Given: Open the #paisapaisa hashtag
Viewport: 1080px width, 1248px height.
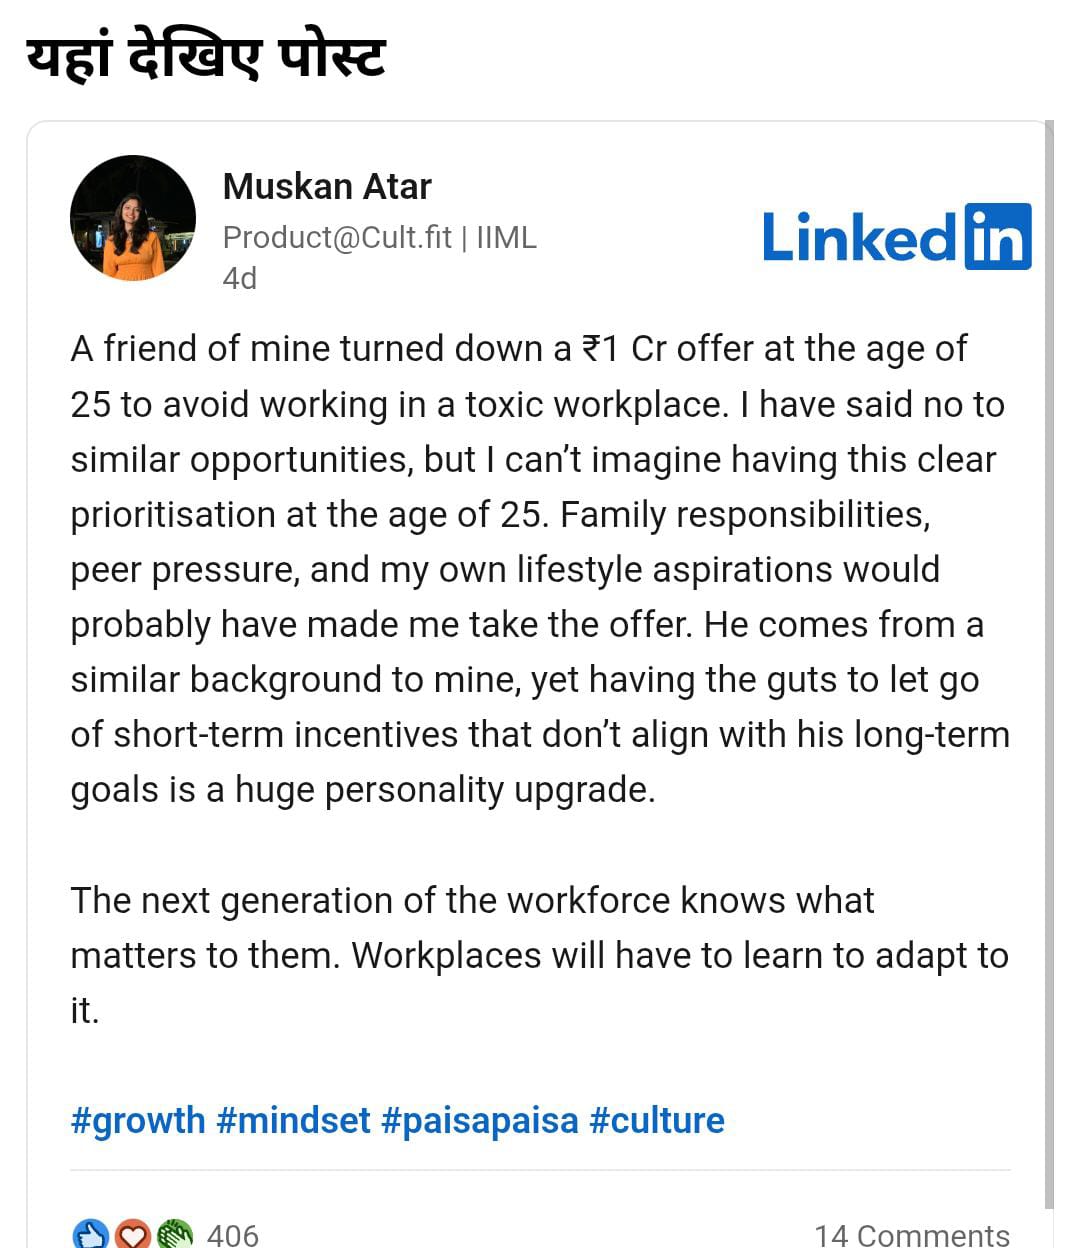Looking at the screenshot, I should click(480, 1121).
